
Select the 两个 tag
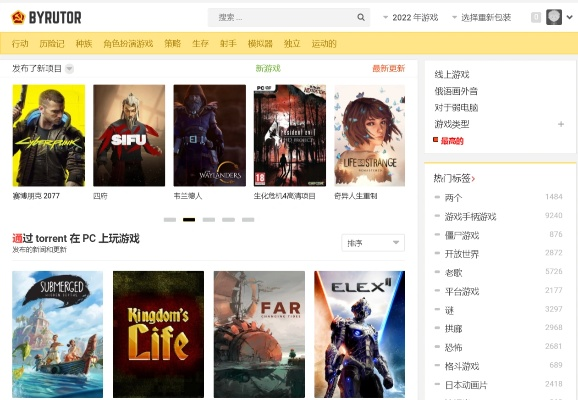point(453,198)
